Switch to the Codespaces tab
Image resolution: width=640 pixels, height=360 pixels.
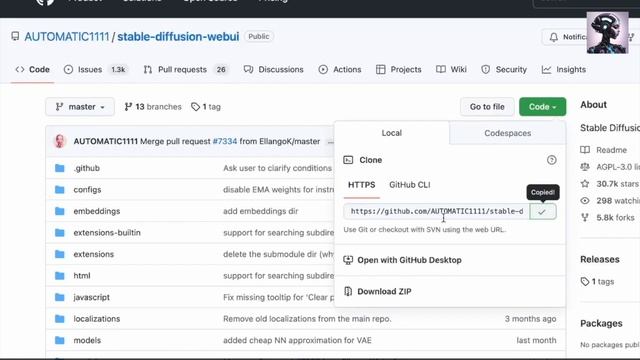[x=507, y=133]
